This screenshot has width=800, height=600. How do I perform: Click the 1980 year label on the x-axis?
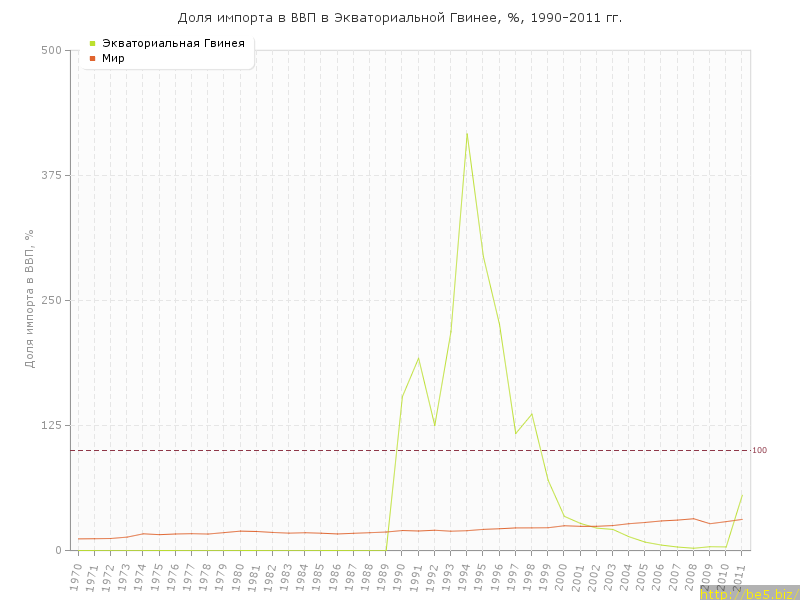click(239, 576)
